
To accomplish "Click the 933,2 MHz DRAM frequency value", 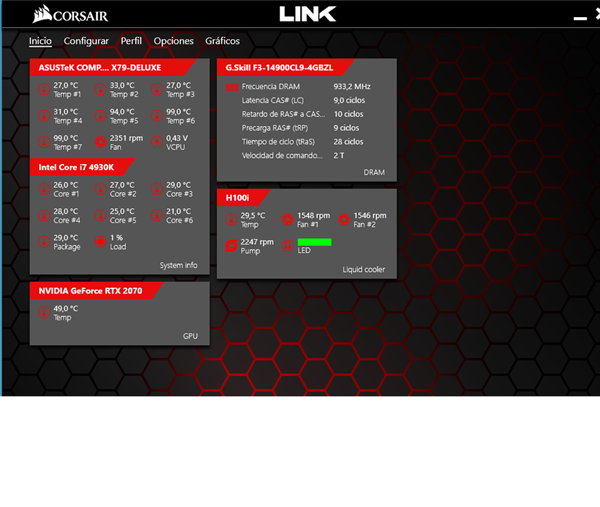I will coord(352,86).
